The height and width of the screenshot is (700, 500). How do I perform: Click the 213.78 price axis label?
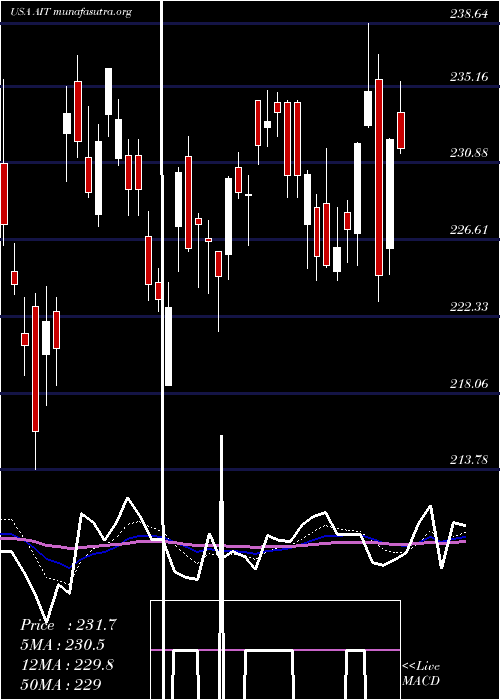469,460
